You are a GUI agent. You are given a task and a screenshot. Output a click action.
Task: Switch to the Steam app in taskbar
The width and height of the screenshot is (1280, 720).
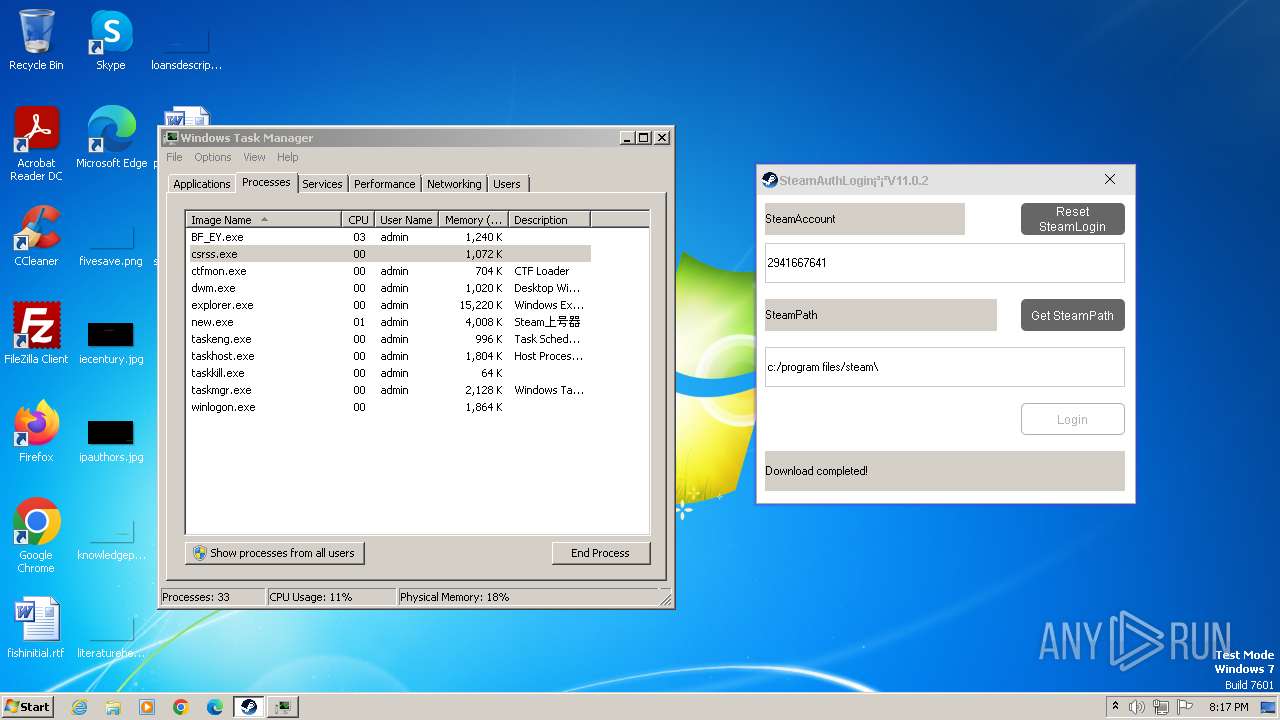249,707
